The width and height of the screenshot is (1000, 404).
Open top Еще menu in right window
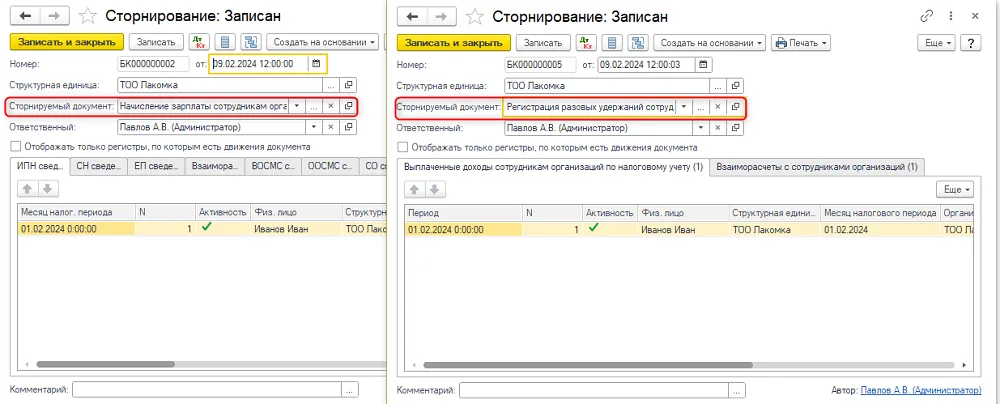pyautogui.click(x=938, y=43)
